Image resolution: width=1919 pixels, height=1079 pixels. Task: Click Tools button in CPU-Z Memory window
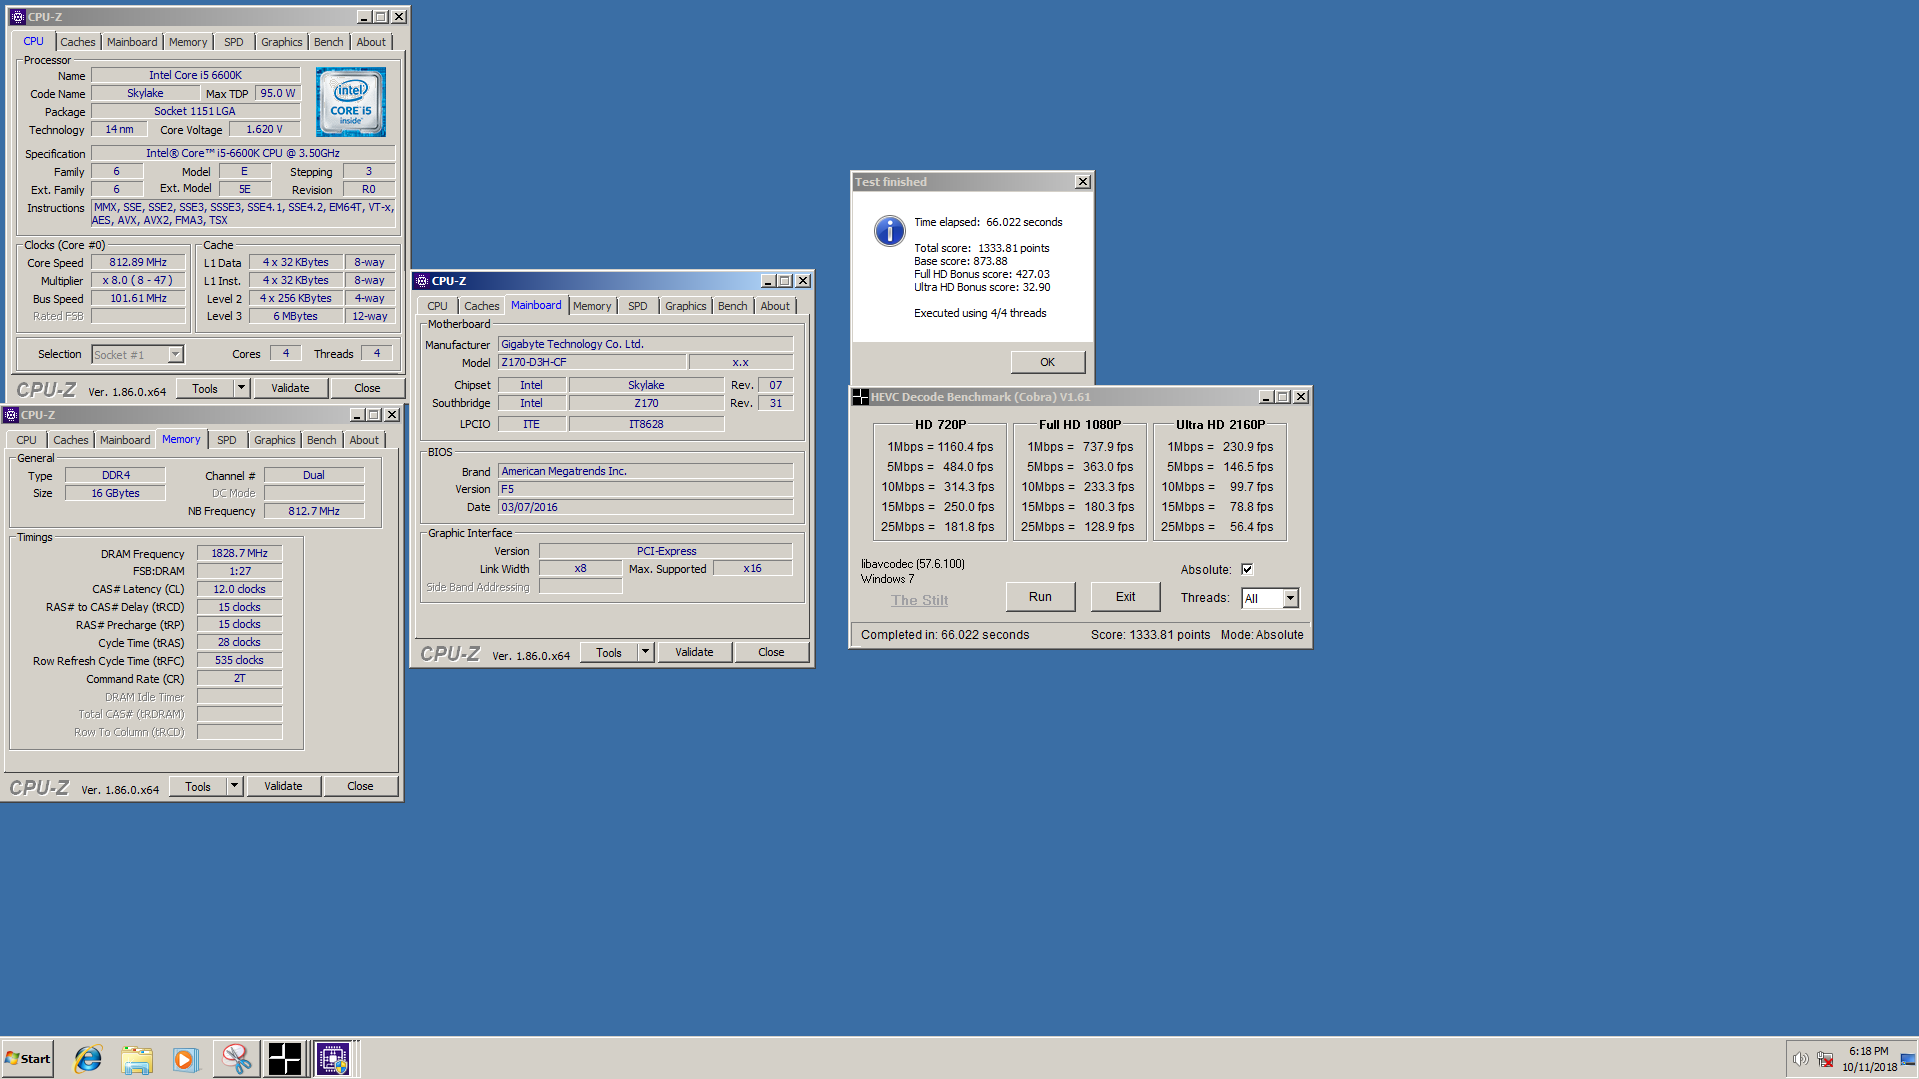click(x=198, y=786)
